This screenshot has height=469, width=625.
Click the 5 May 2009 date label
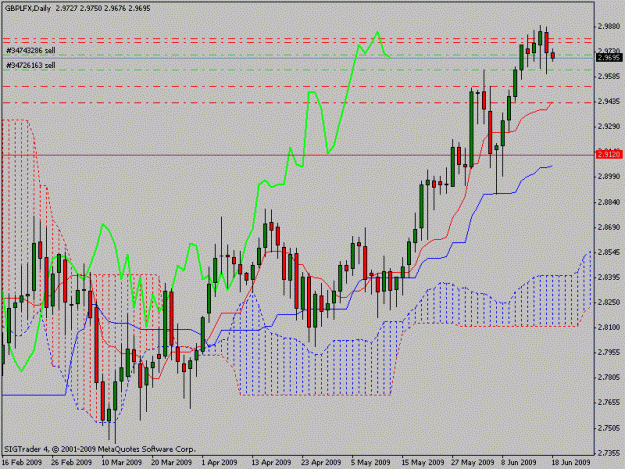tap(371, 462)
